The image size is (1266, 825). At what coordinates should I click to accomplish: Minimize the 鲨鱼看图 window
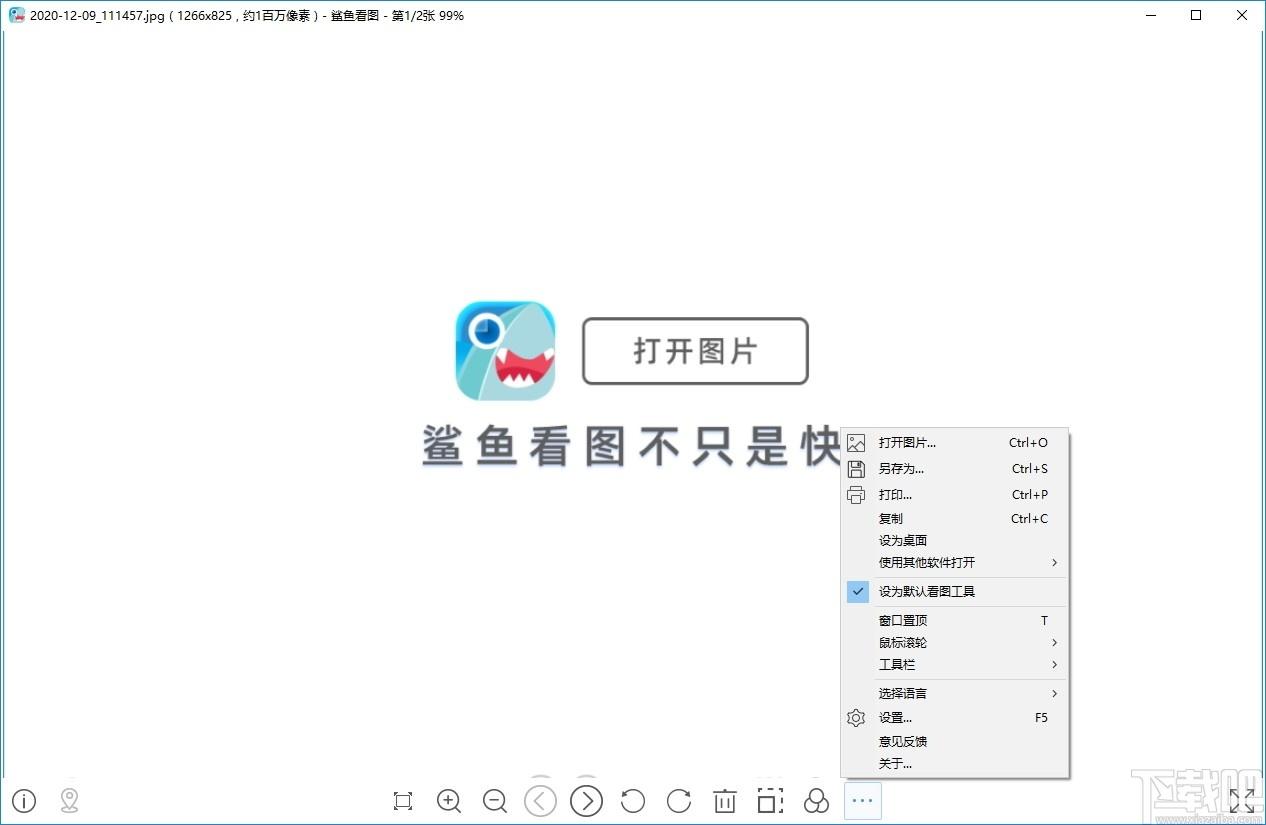click(x=1150, y=15)
